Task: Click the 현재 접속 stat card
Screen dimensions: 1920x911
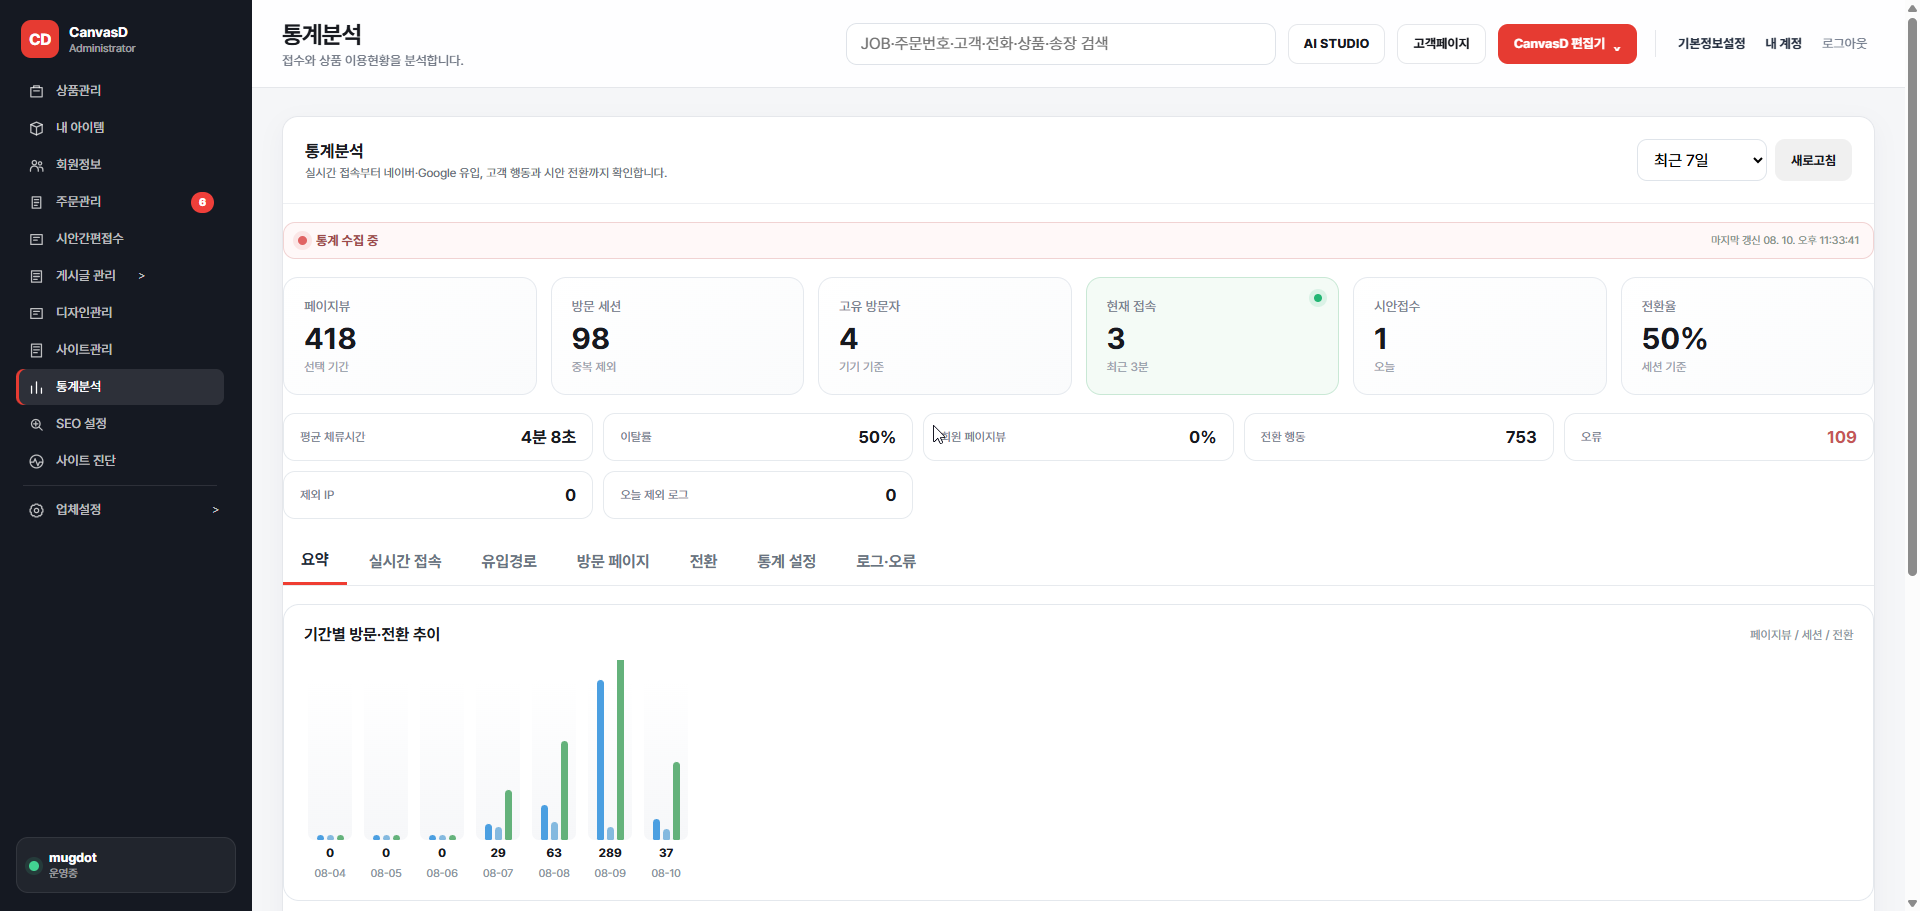Action: (x=1212, y=336)
